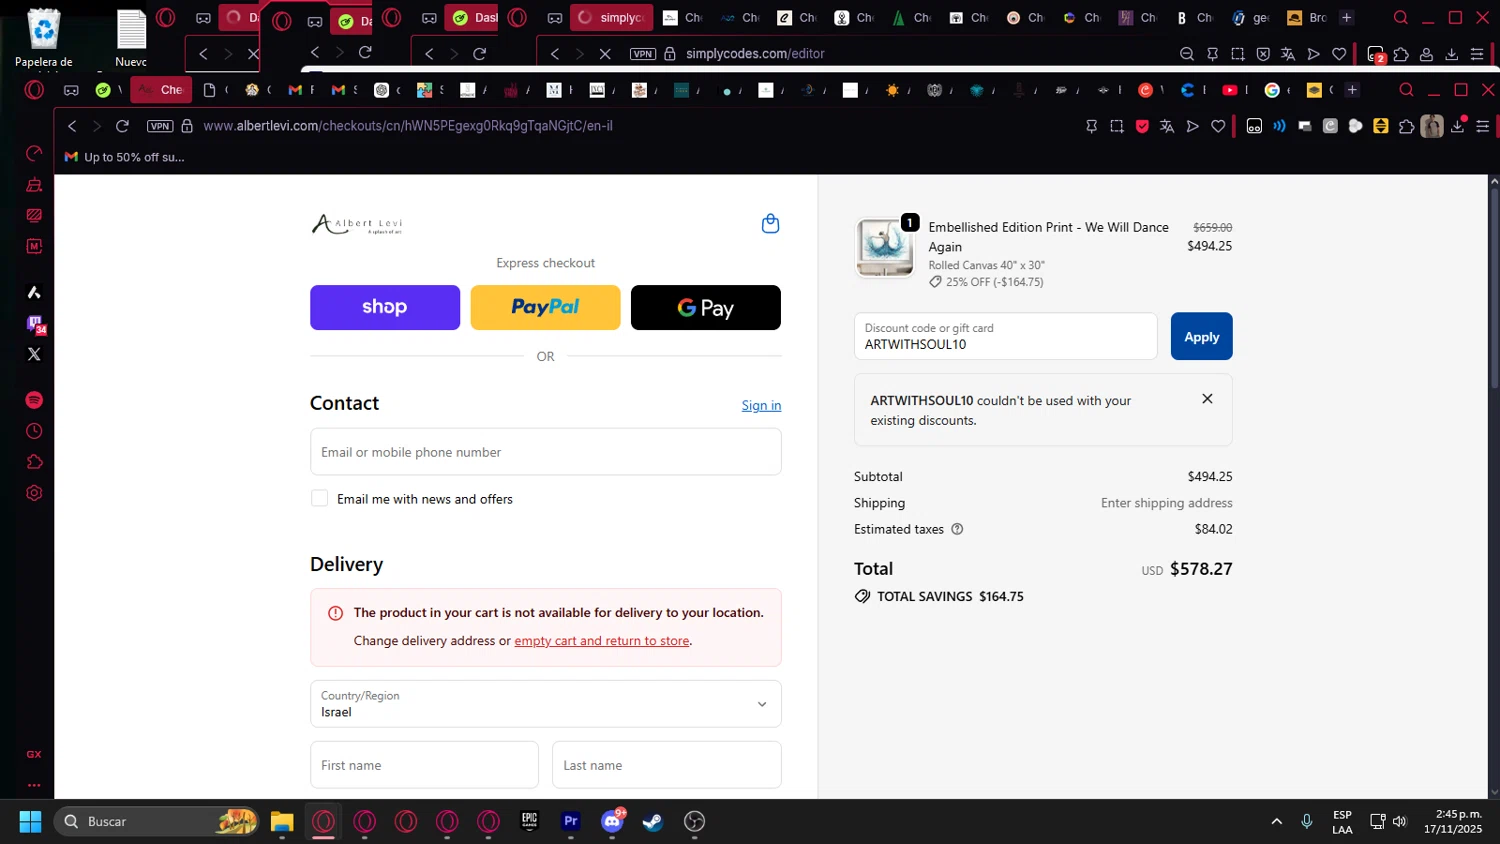
Task: Pay with the Shop Pay button
Action: click(385, 307)
